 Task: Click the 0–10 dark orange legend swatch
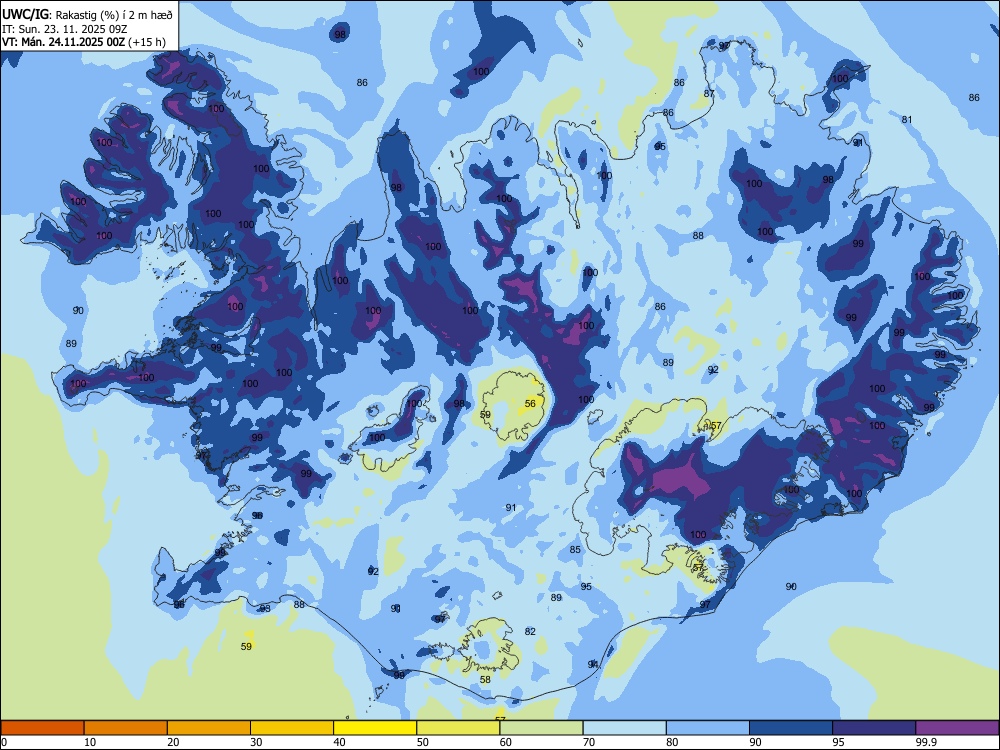pyautogui.click(x=42, y=728)
